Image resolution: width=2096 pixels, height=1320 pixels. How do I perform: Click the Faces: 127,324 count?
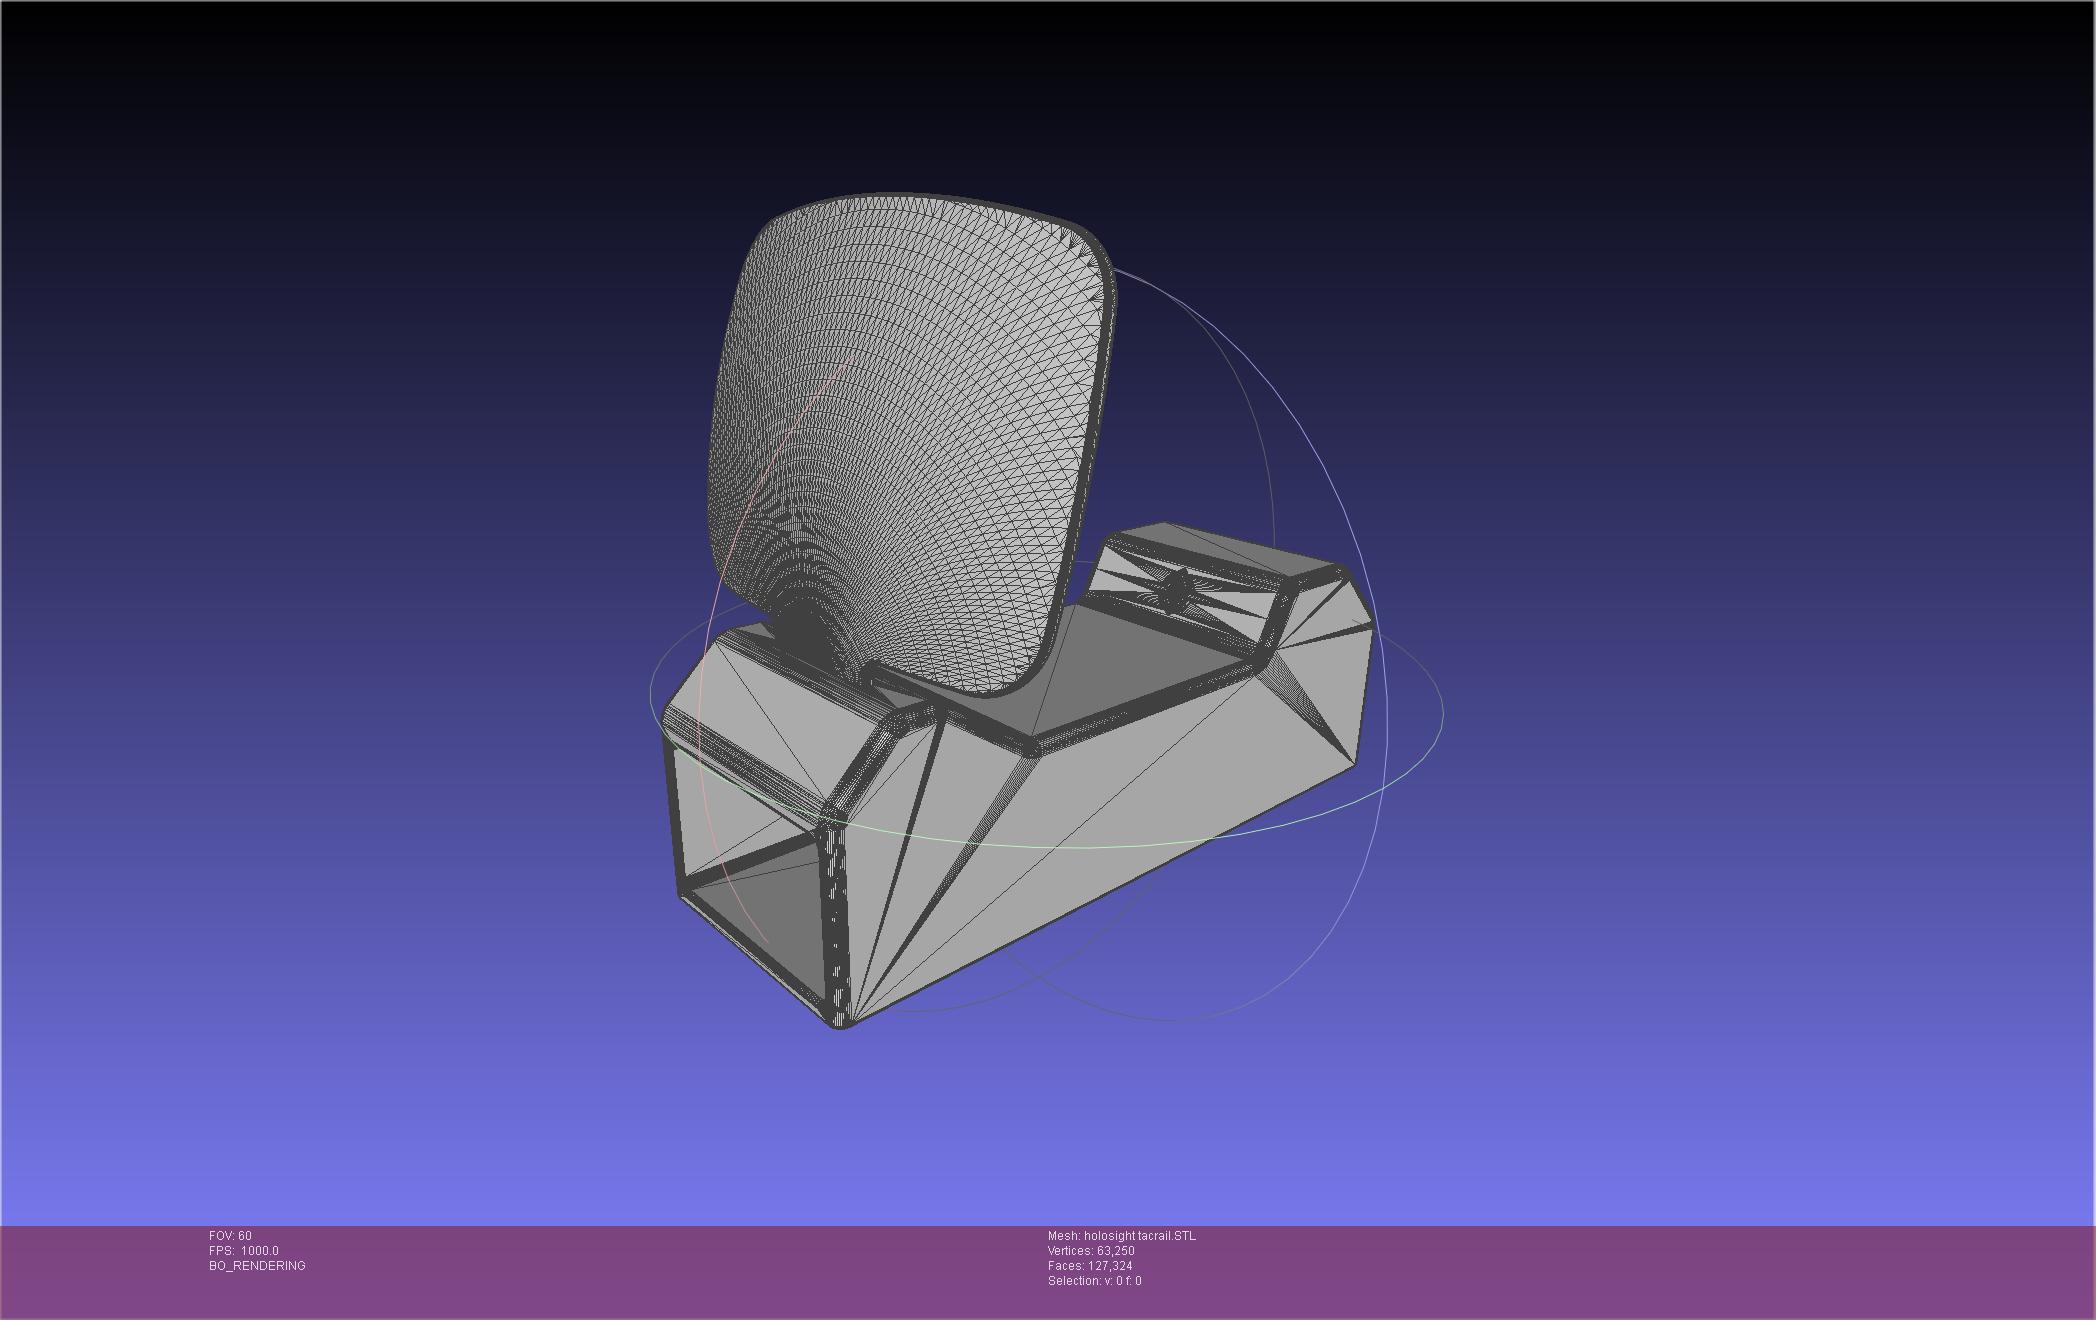click(1090, 1266)
